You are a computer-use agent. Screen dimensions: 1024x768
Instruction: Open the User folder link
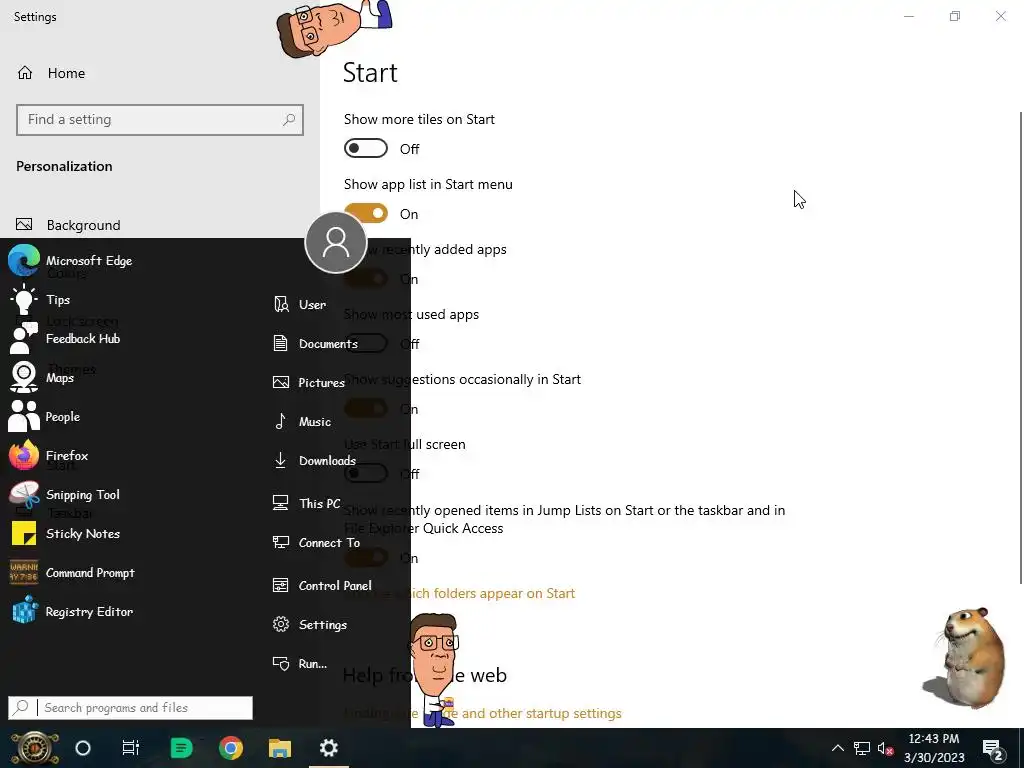tap(300, 304)
